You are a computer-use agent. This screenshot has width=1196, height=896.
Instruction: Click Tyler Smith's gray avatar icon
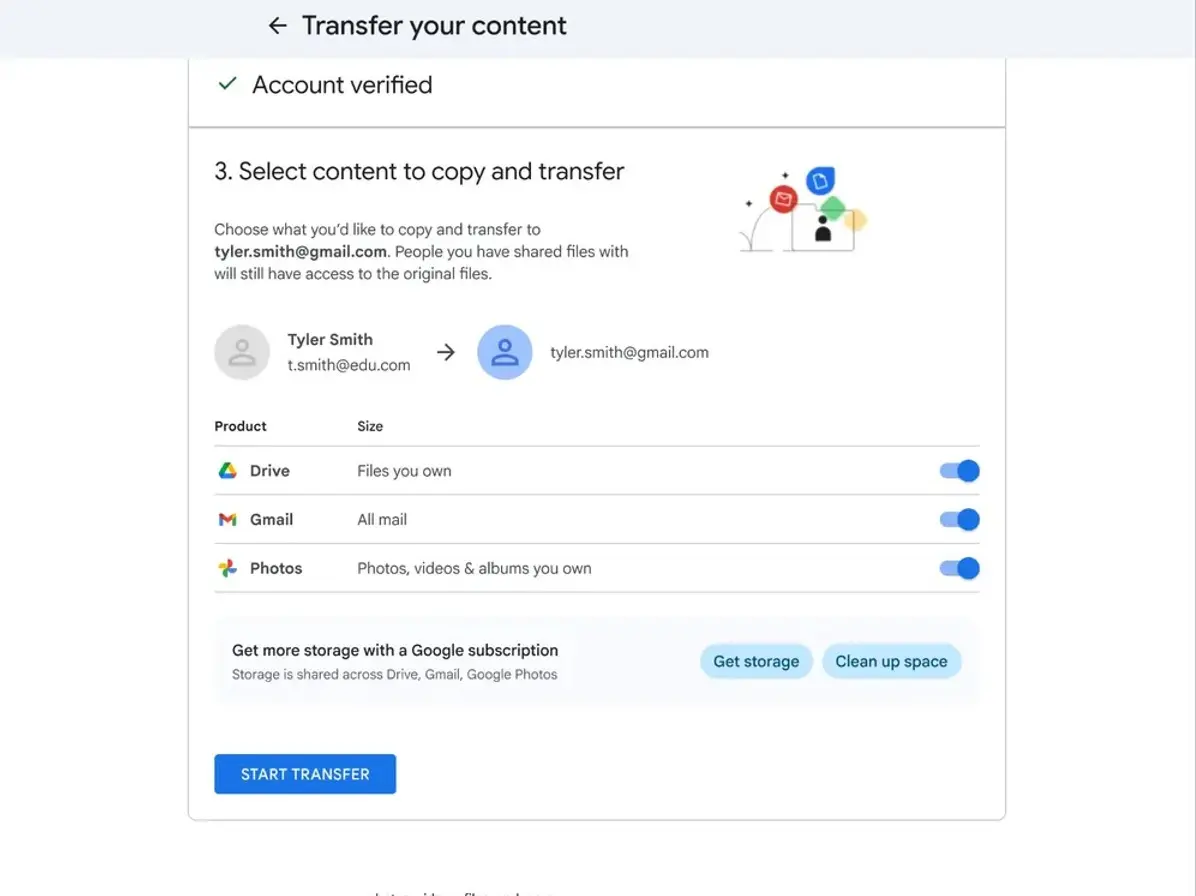click(x=242, y=352)
